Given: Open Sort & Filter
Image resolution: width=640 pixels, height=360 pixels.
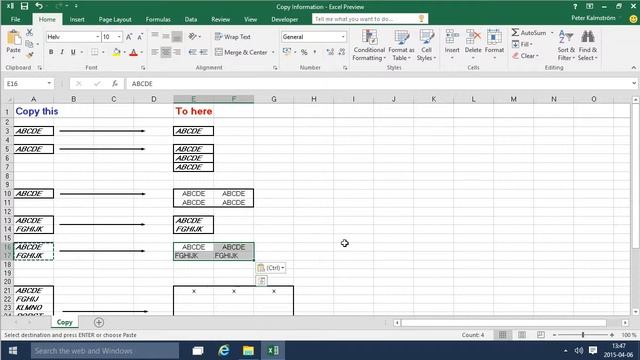Looking at the screenshot, I should (566, 46).
